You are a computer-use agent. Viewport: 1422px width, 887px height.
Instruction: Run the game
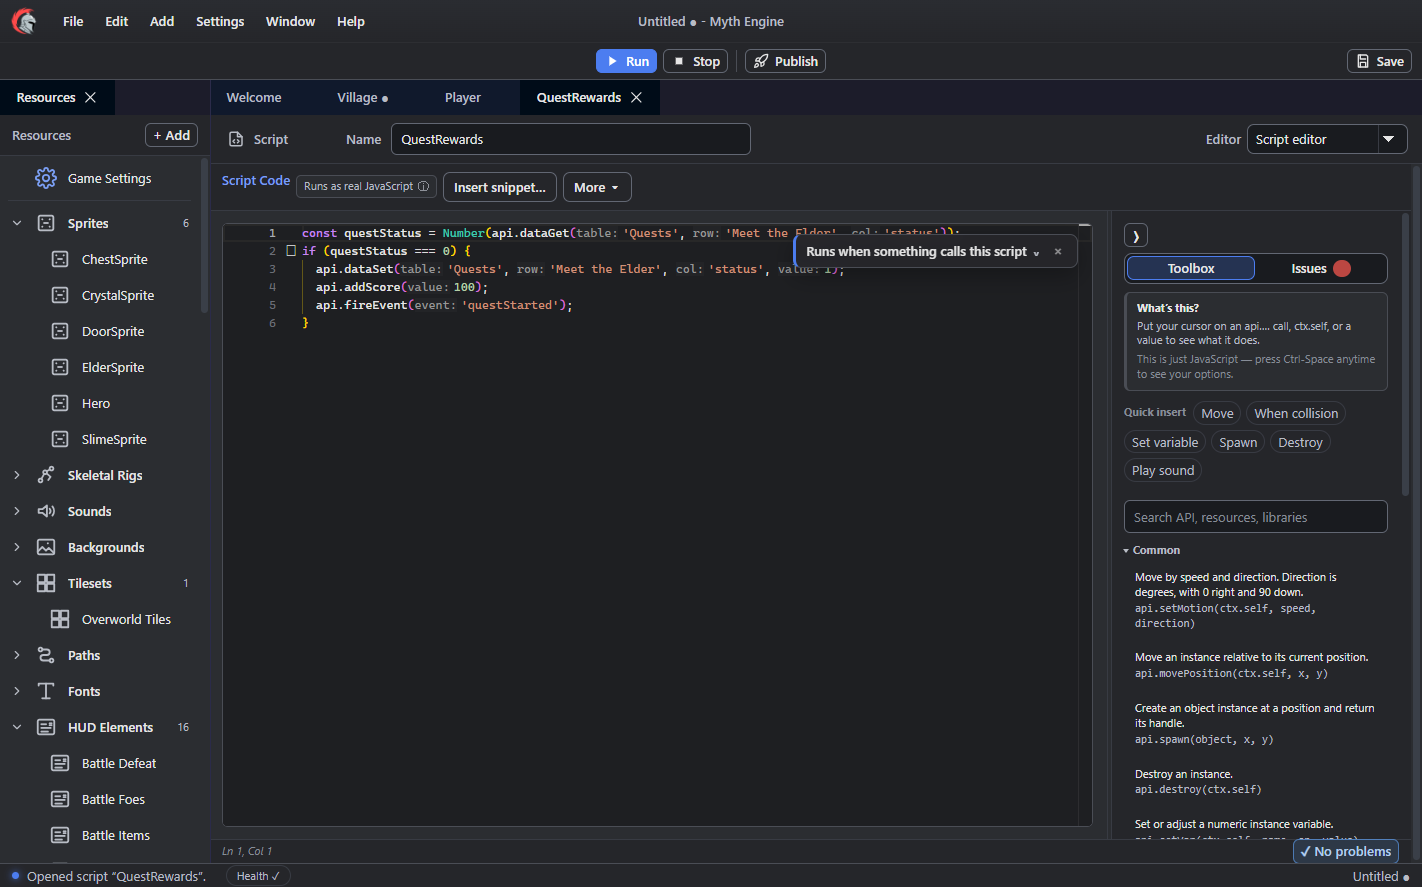(x=626, y=61)
